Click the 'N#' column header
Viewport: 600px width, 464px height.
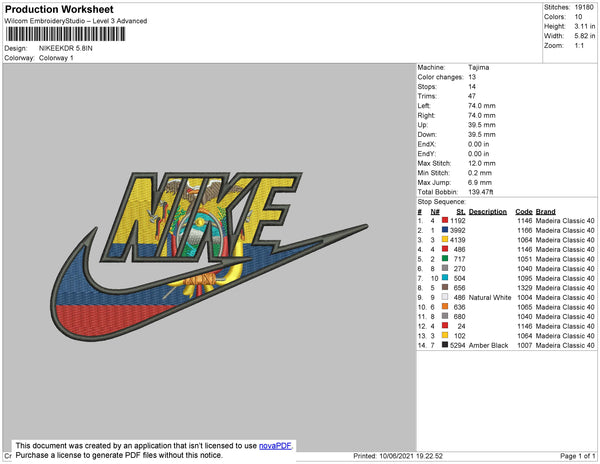click(435, 212)
